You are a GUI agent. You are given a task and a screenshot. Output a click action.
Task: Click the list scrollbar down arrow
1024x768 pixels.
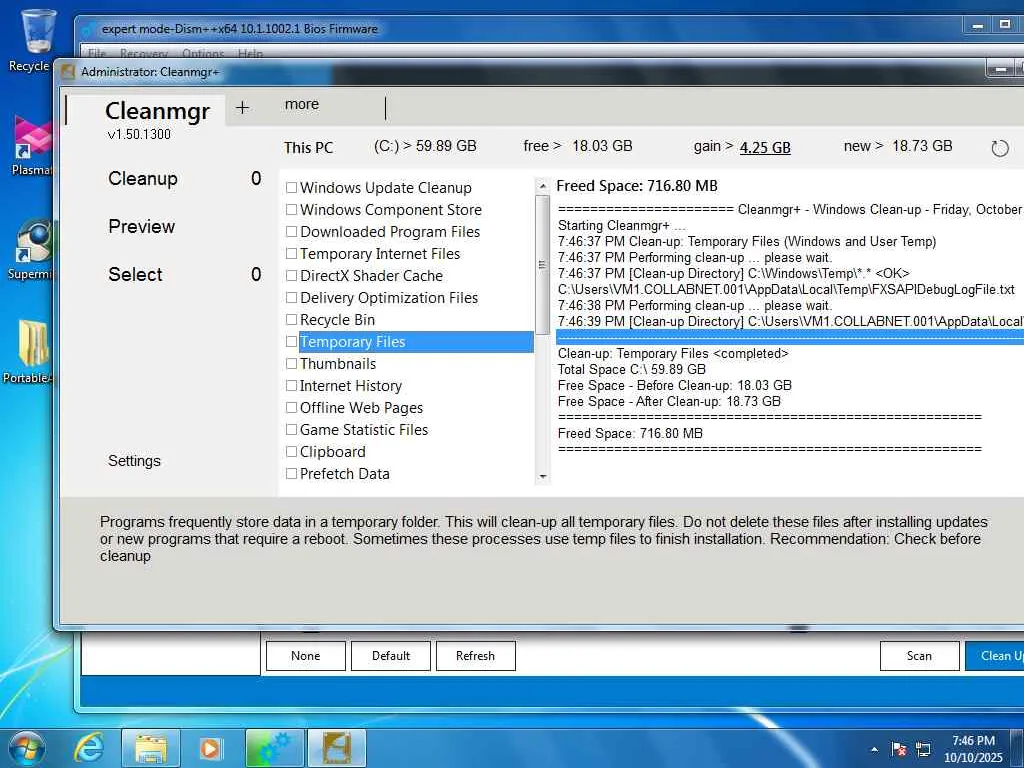click(542, 477)
